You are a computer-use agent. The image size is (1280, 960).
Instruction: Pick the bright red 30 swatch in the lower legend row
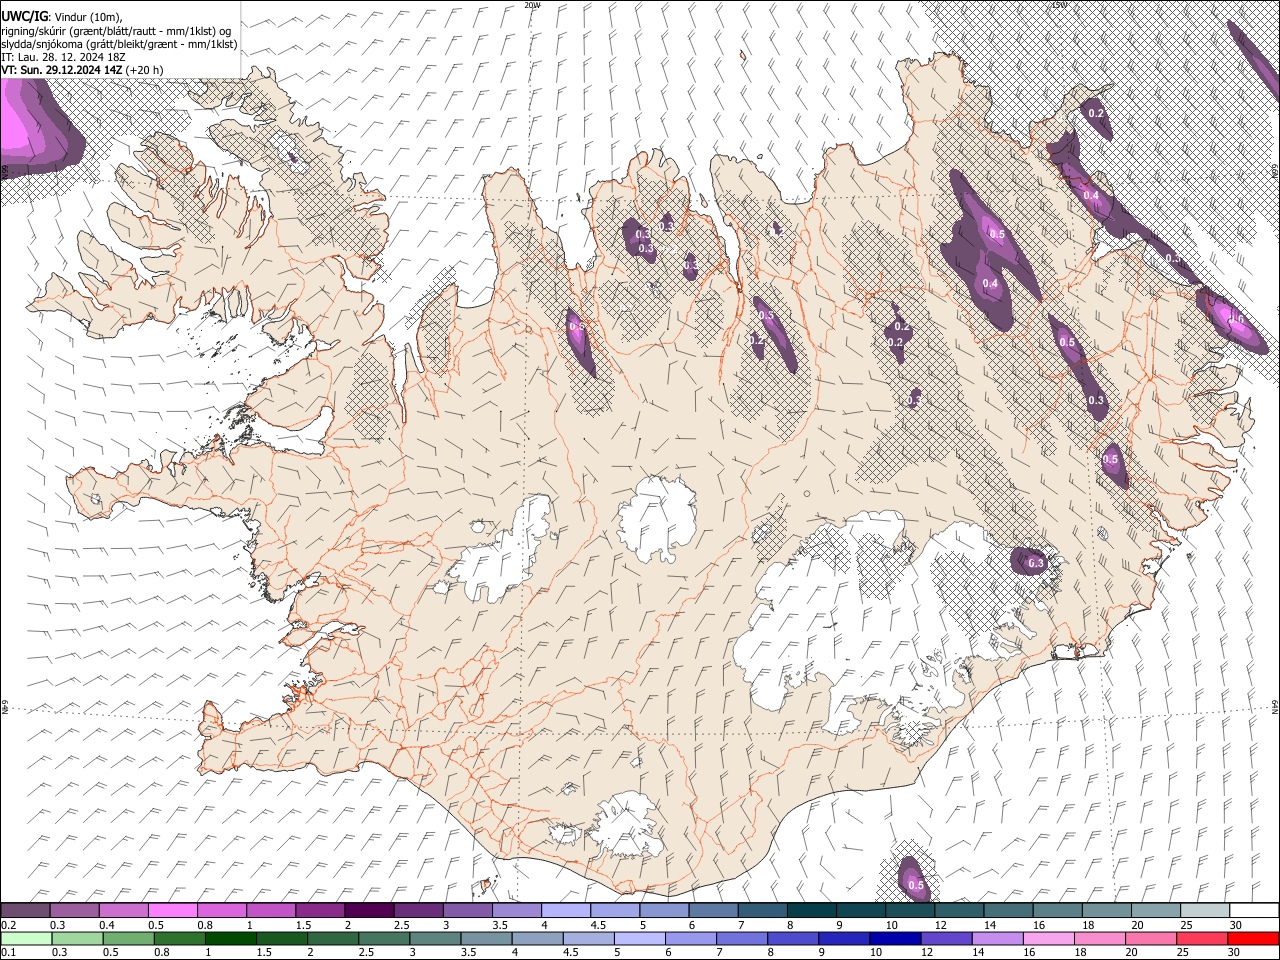click(1252, 938)
